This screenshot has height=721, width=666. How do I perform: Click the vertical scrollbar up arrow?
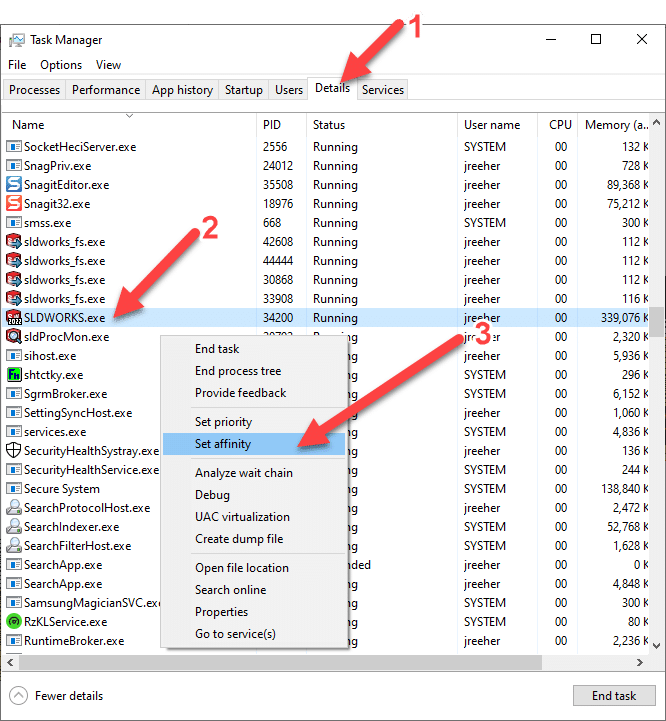657,123
